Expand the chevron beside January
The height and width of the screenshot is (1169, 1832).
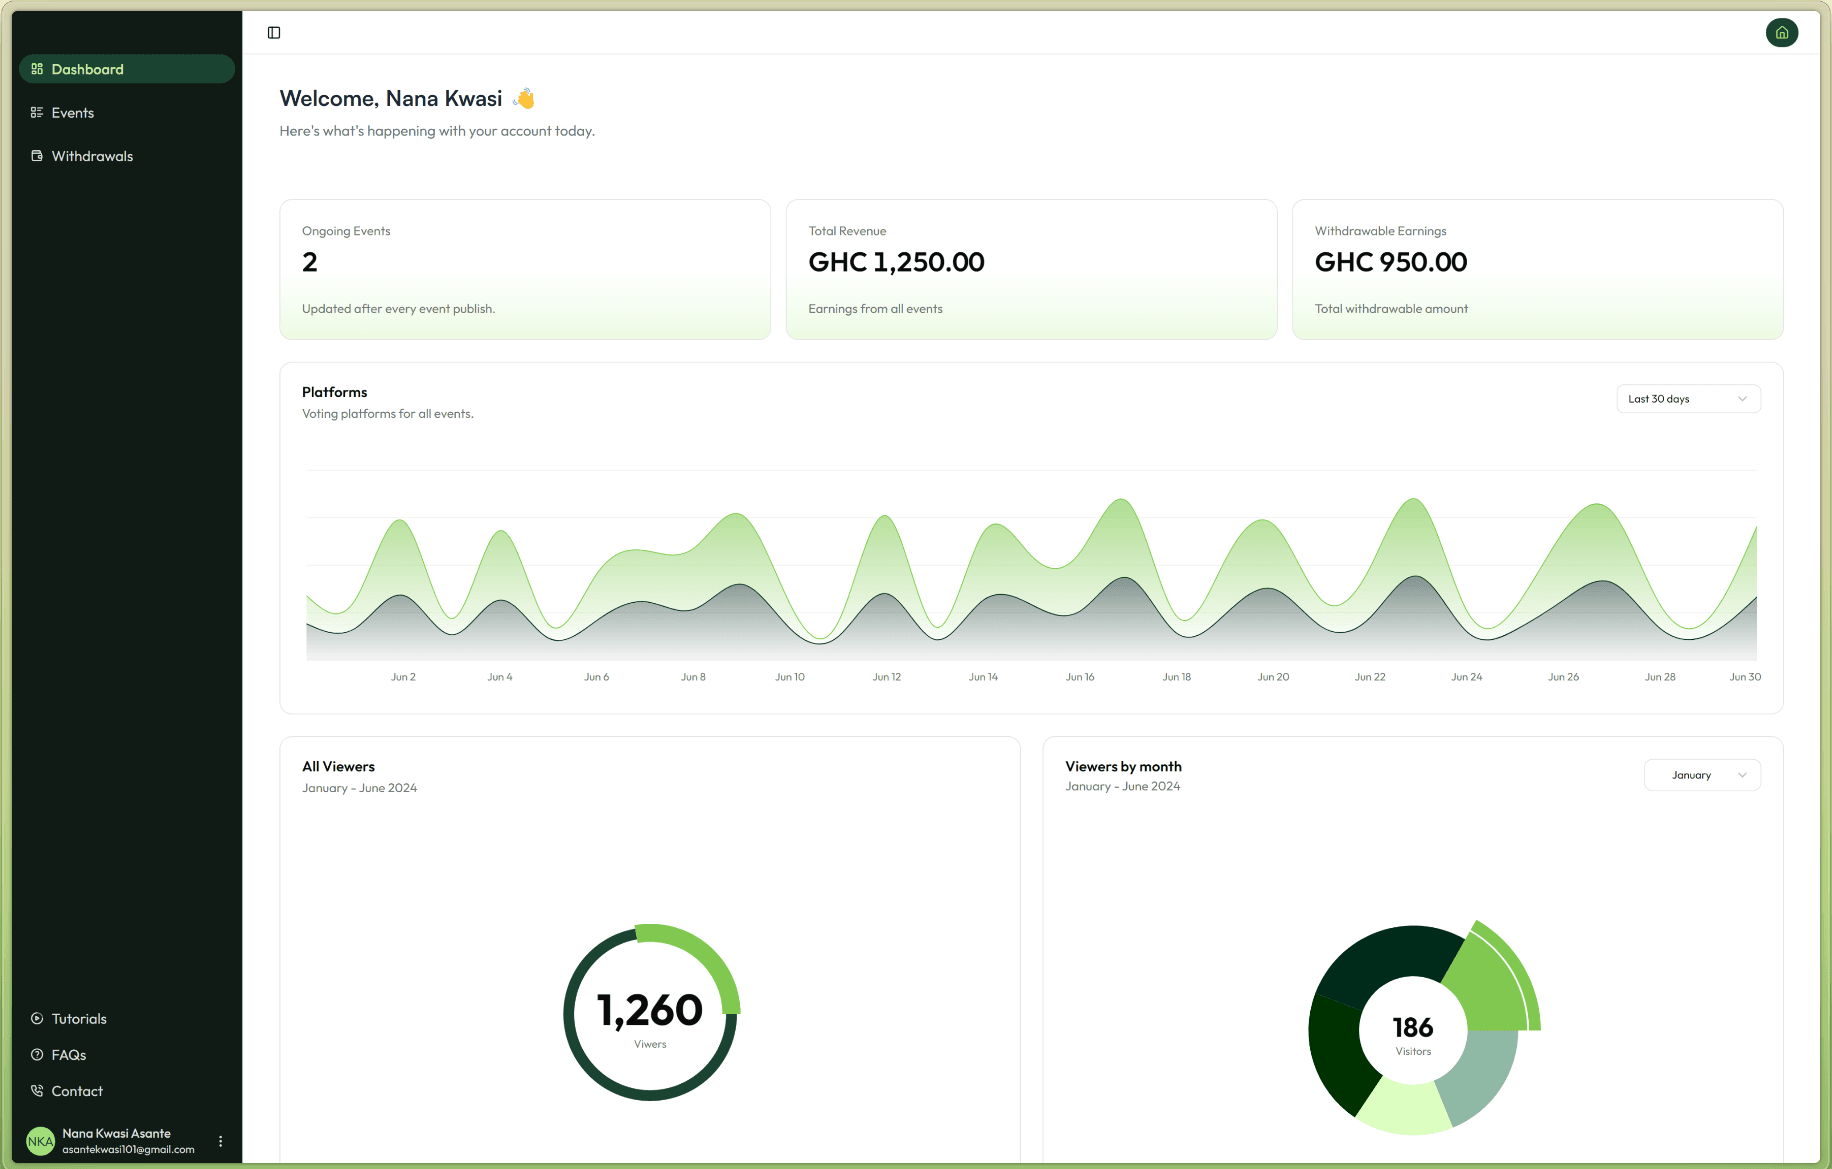[x=1740, y=775]
